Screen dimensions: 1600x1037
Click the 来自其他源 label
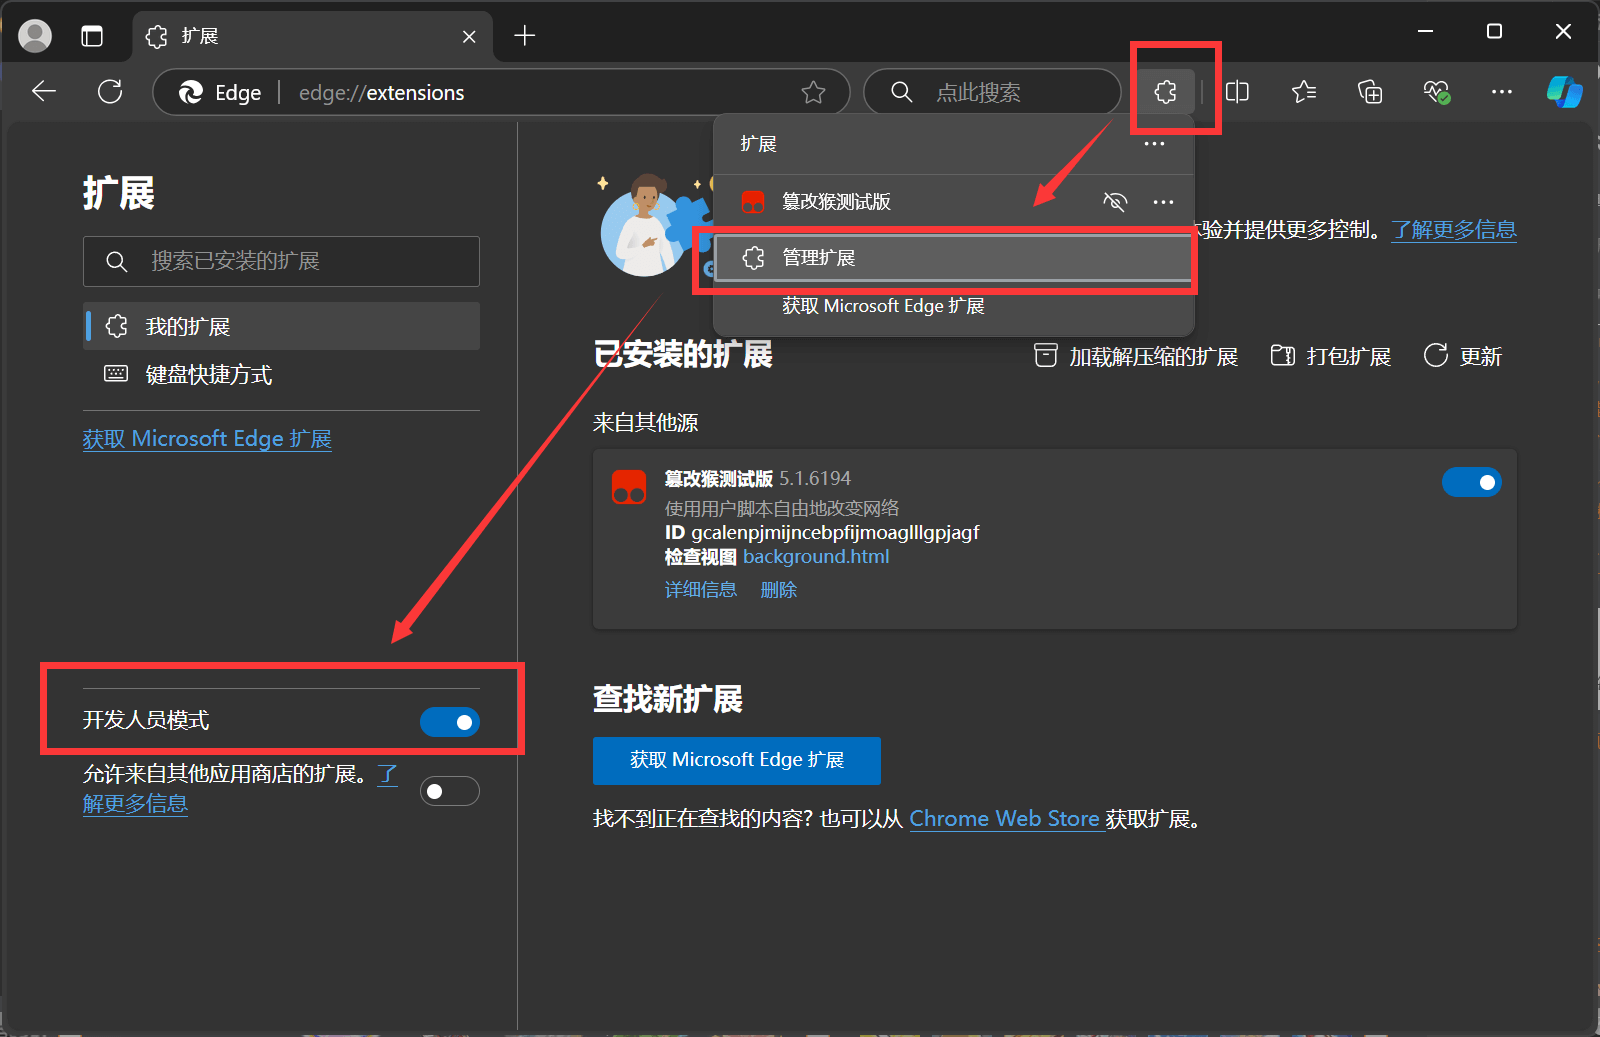646,423
